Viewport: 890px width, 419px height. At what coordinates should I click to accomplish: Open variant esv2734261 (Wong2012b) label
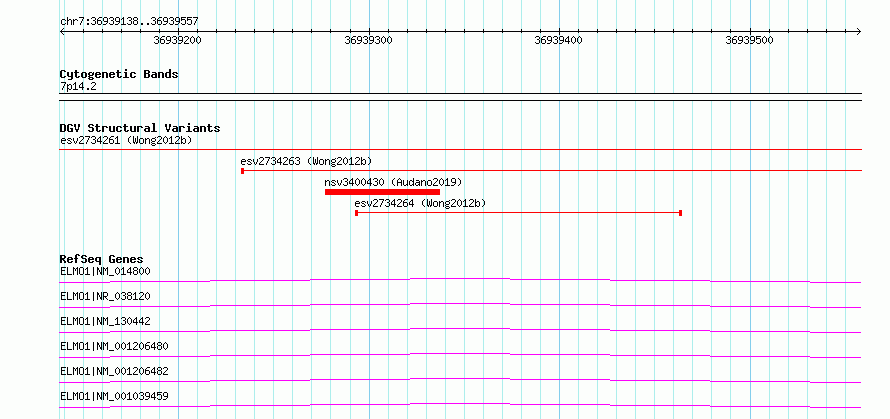pos(126,140)
